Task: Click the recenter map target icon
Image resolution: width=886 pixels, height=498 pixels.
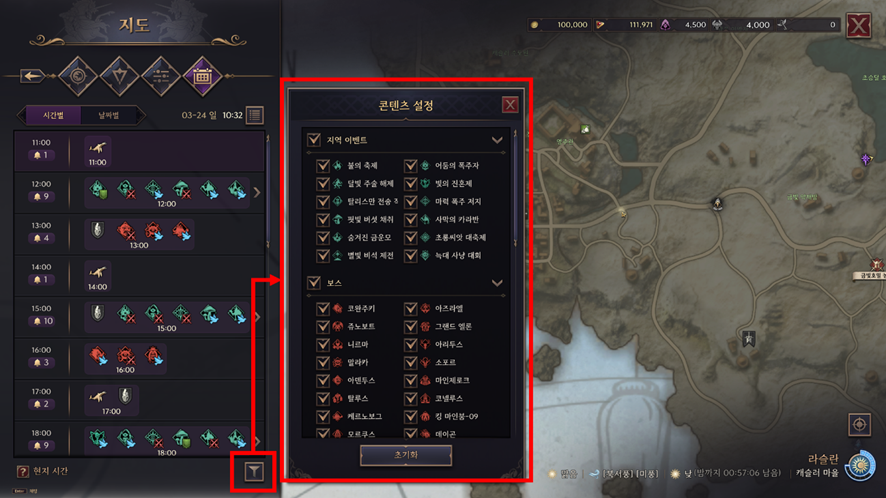Action: tap(859, 425)
